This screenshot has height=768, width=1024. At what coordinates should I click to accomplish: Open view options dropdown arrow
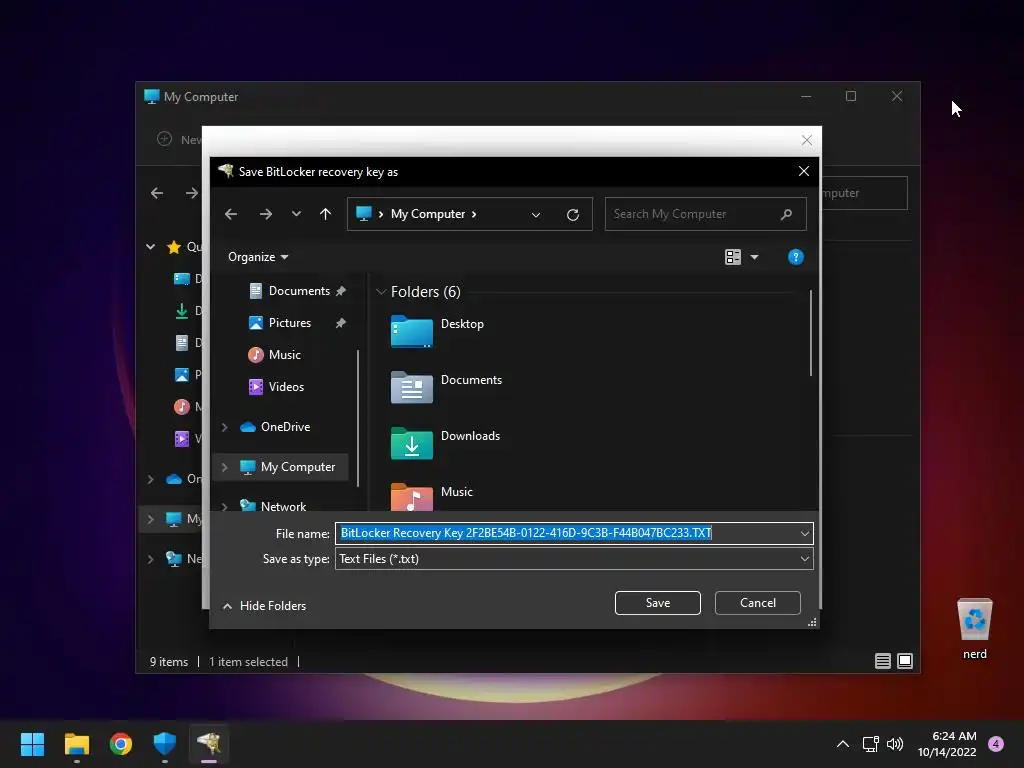point(754,257)
